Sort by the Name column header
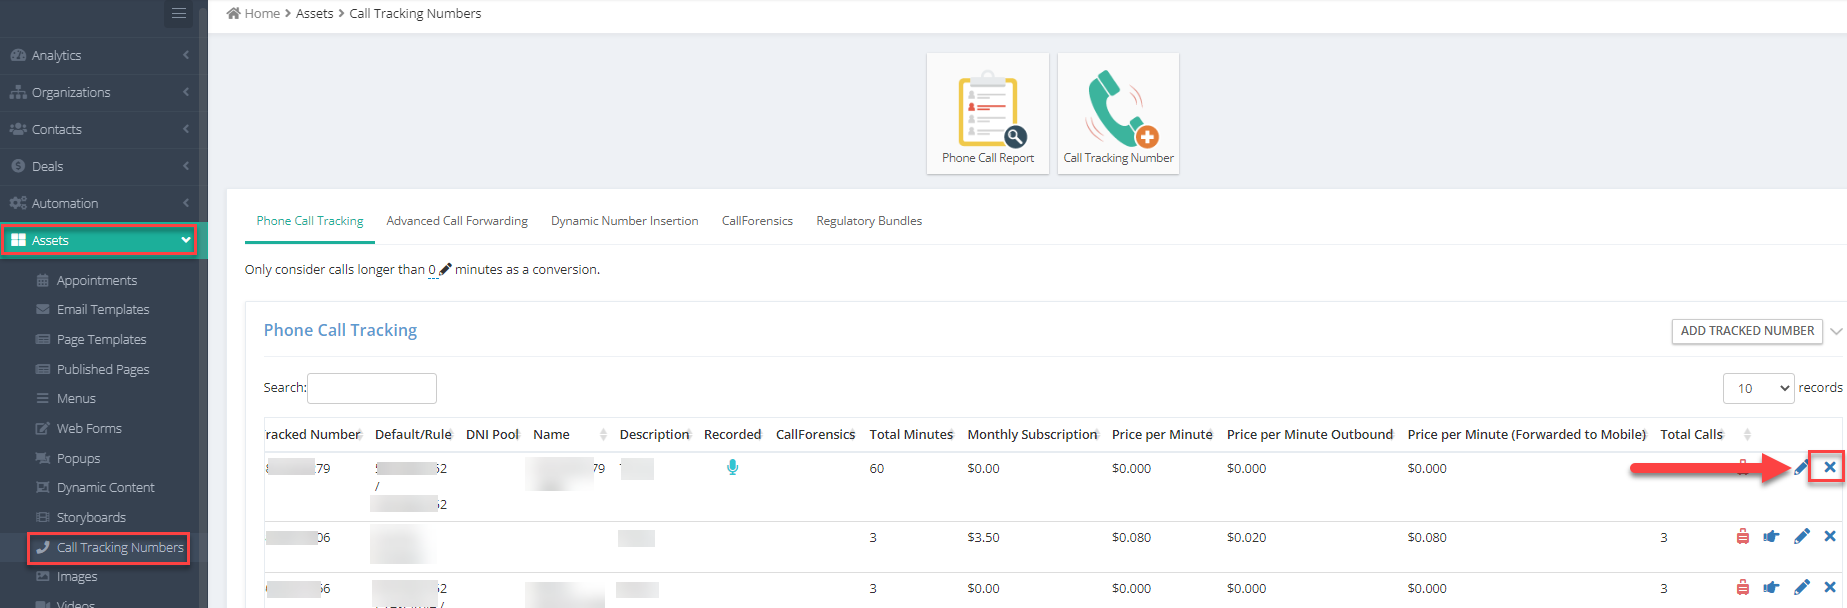This screenshot has height=608, width=1847. coord(570,434)
